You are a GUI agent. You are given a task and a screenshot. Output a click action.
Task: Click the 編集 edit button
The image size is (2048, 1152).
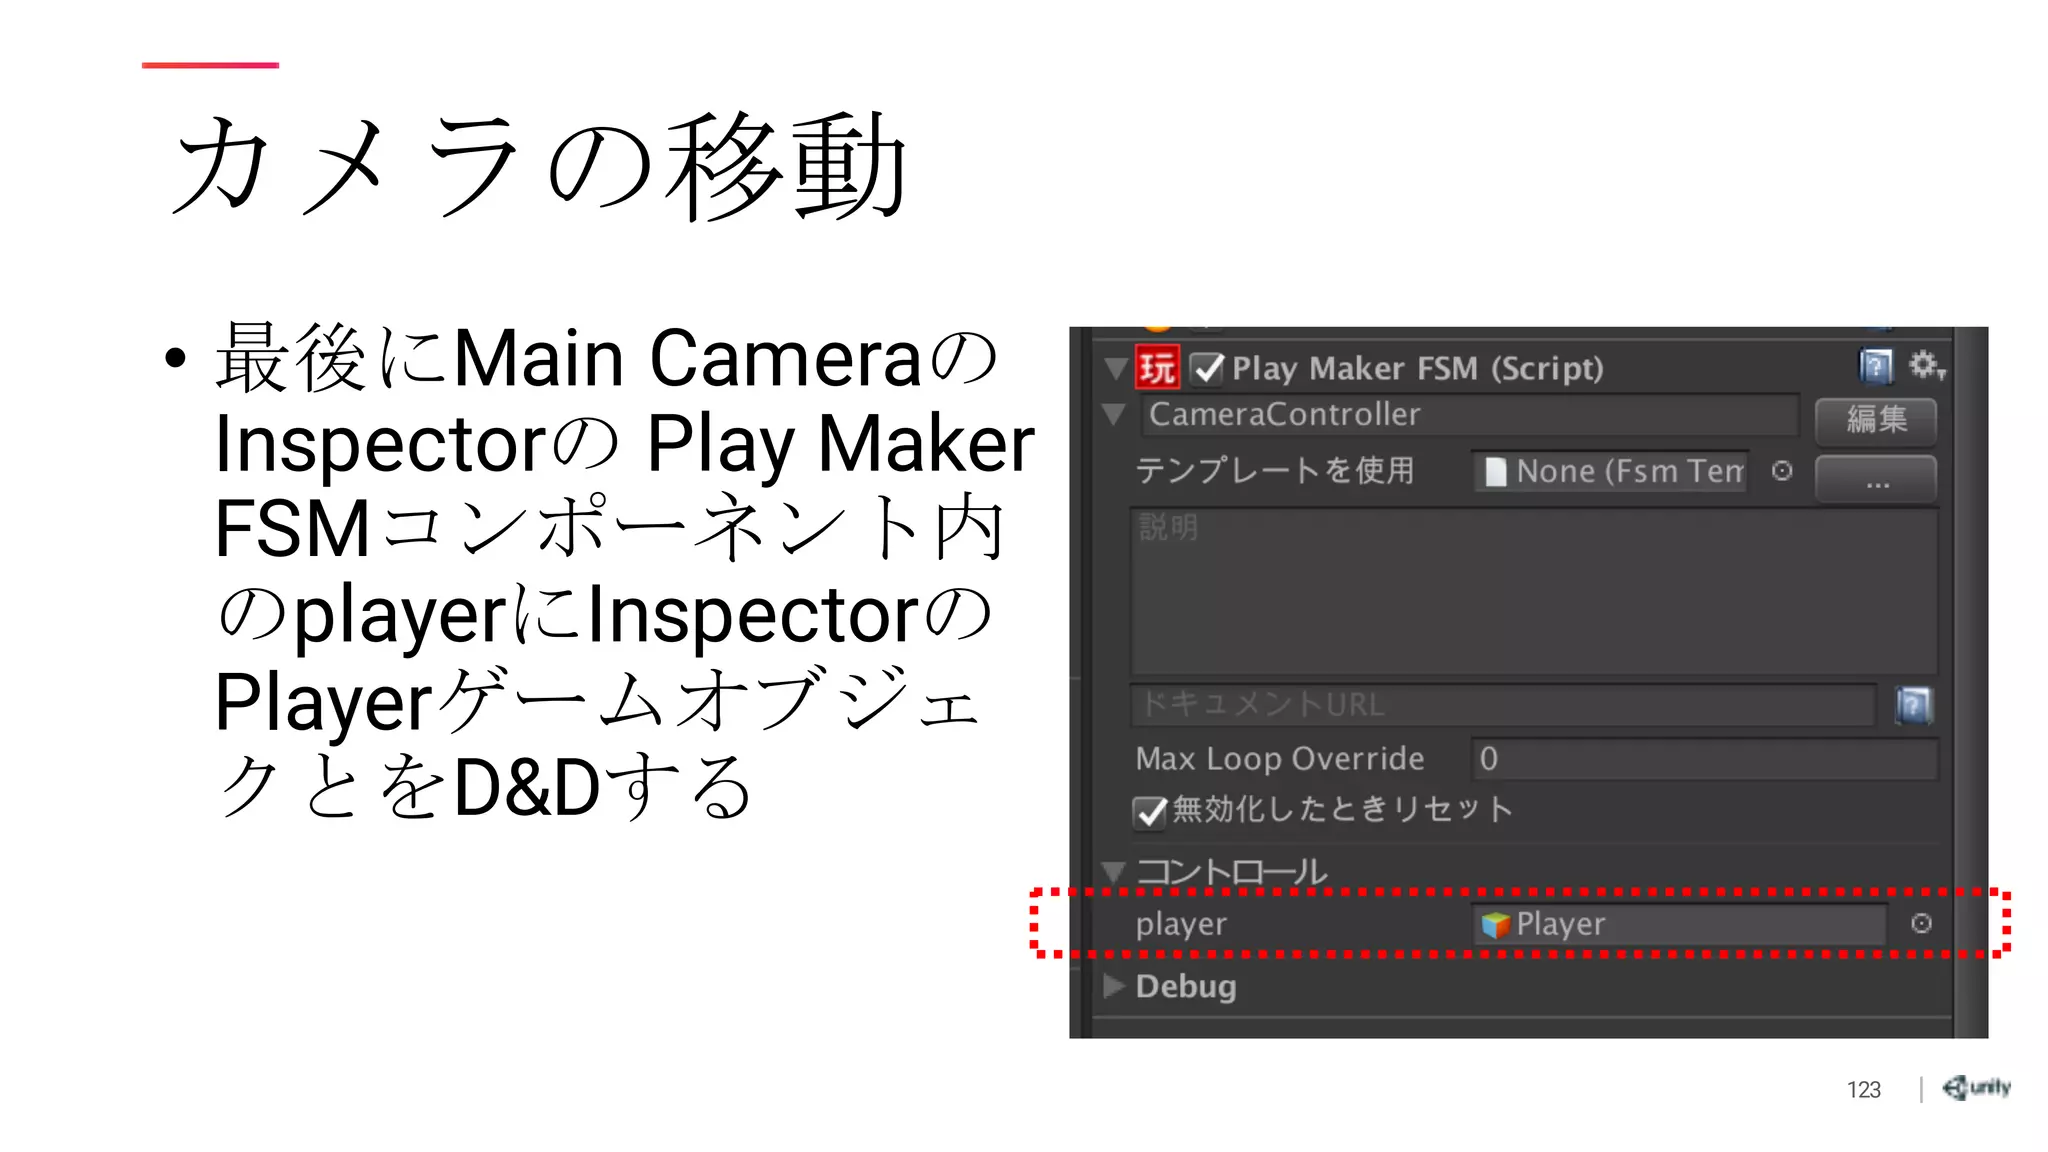coord(1876,419)
